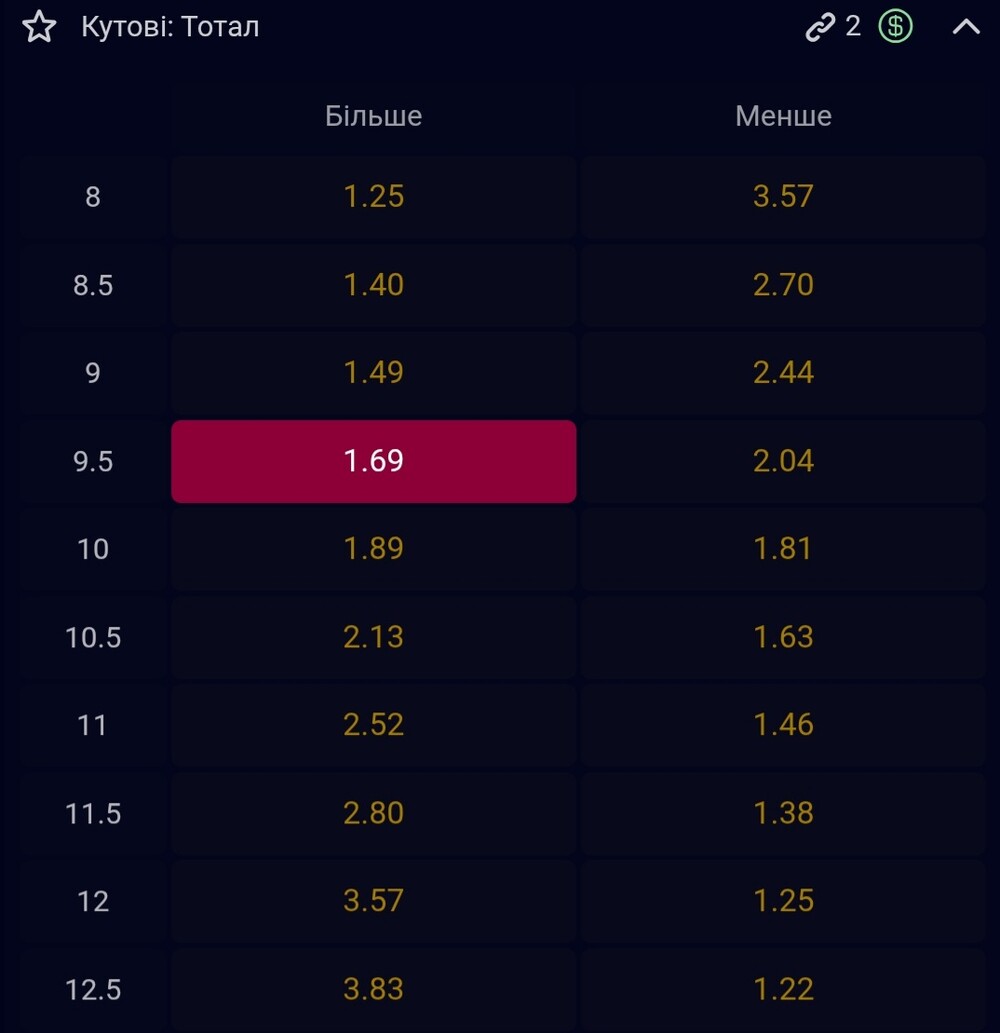Collapse the Кутові: Тотал market section
This screenshot has height=1033, width=1000.
(x=966, y=27)
